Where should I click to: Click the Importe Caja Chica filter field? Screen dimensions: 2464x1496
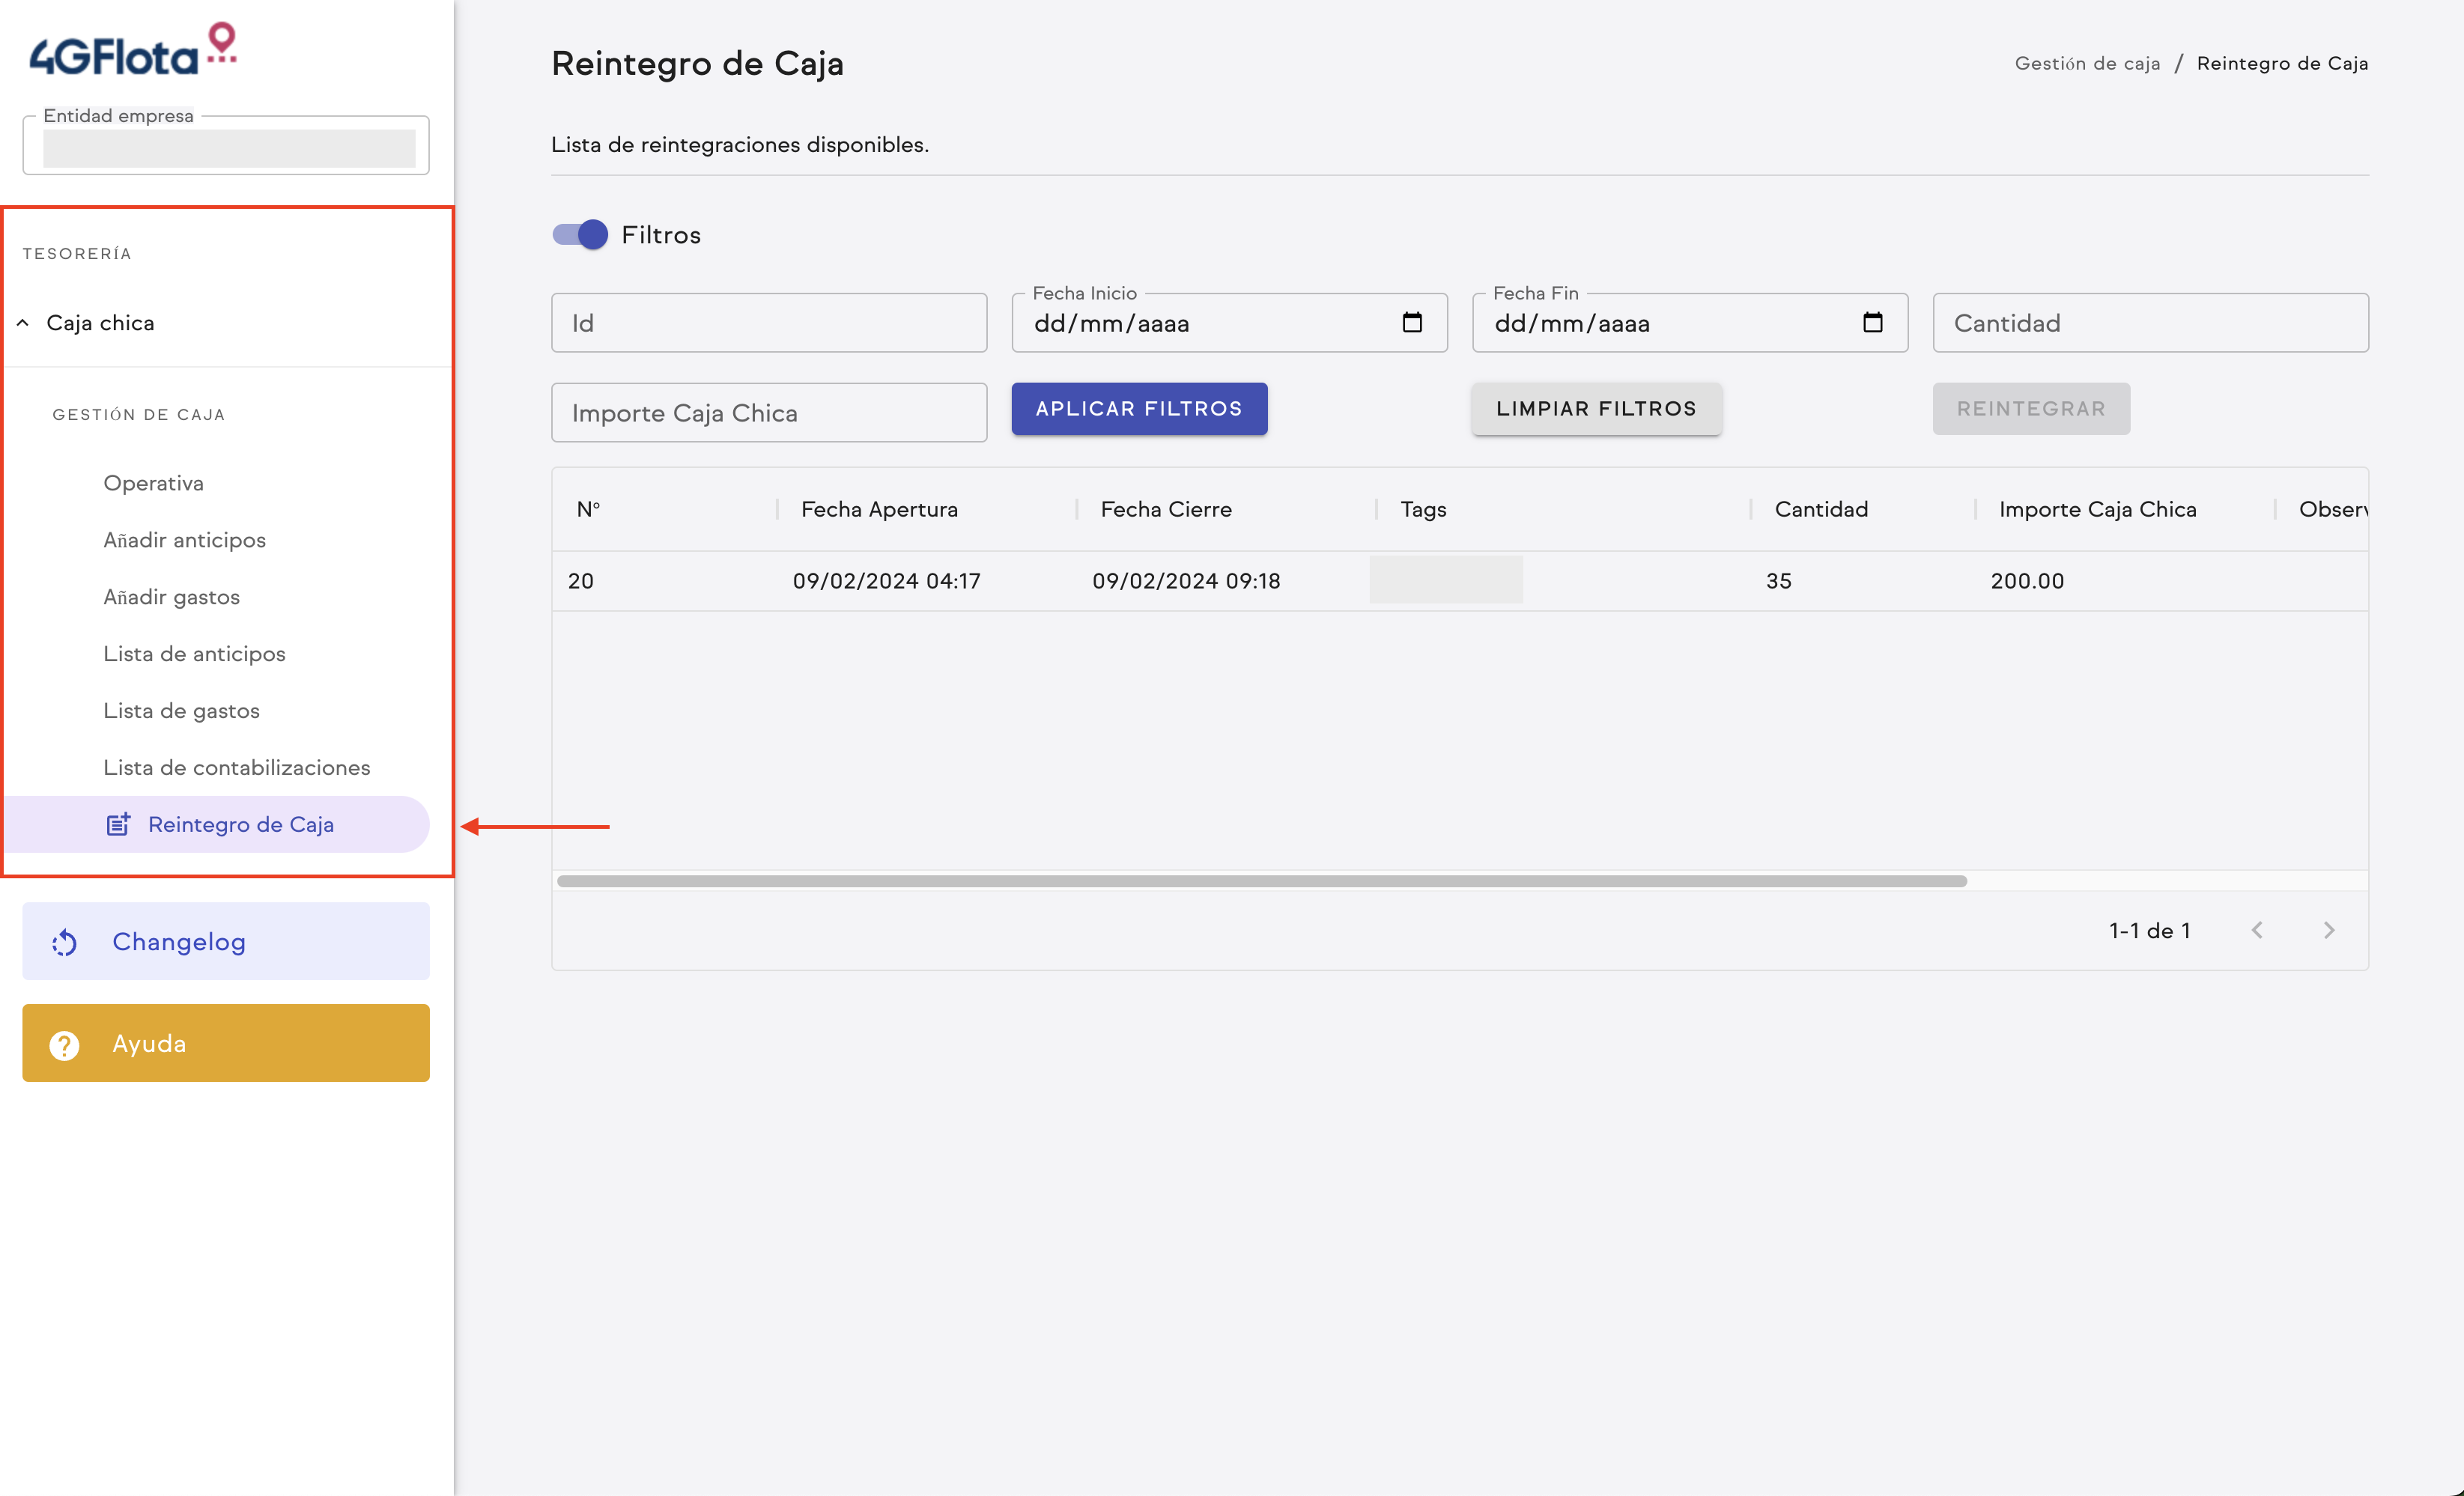[x=768, y=413]
